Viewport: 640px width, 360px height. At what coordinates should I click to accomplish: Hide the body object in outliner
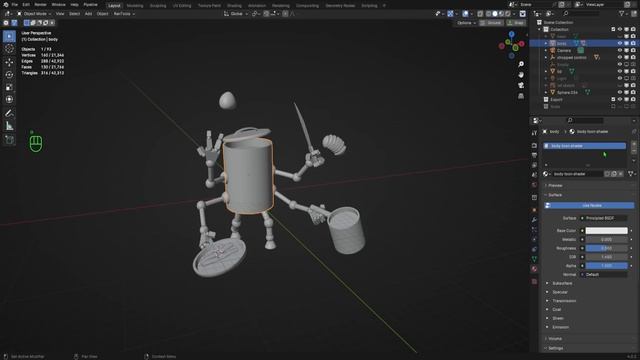click(x=620, y=43)
